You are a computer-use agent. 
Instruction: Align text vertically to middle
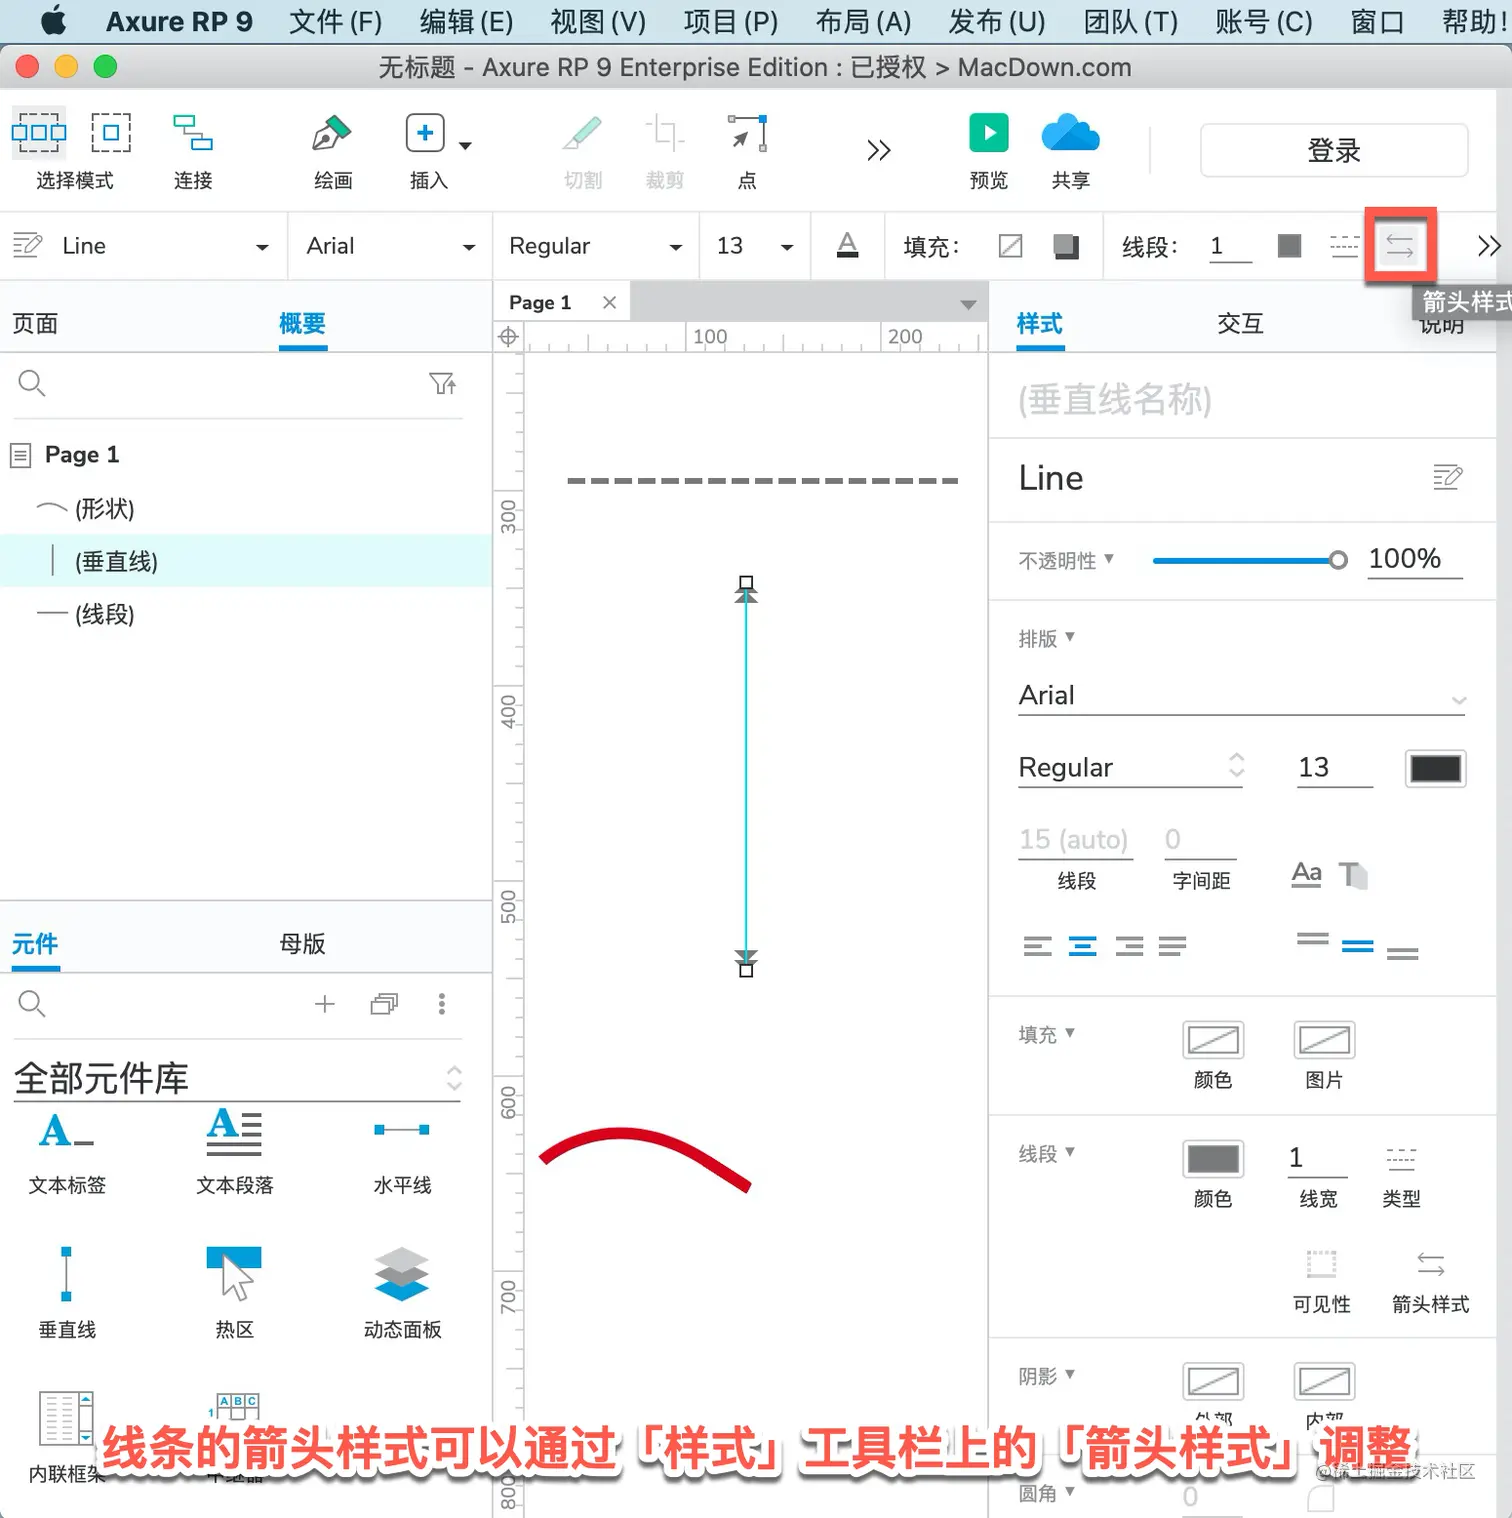[x=1357, y=946]
